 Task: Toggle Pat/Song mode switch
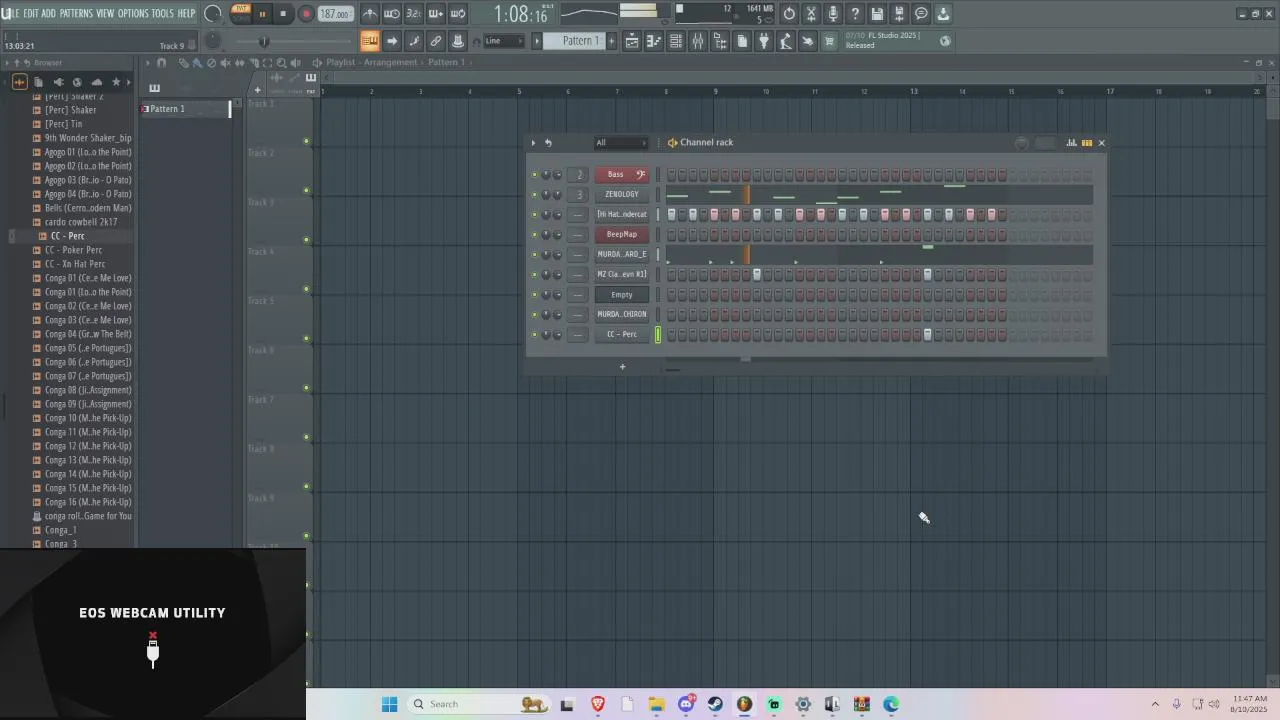pyautogui.click(x=241, y=13)
